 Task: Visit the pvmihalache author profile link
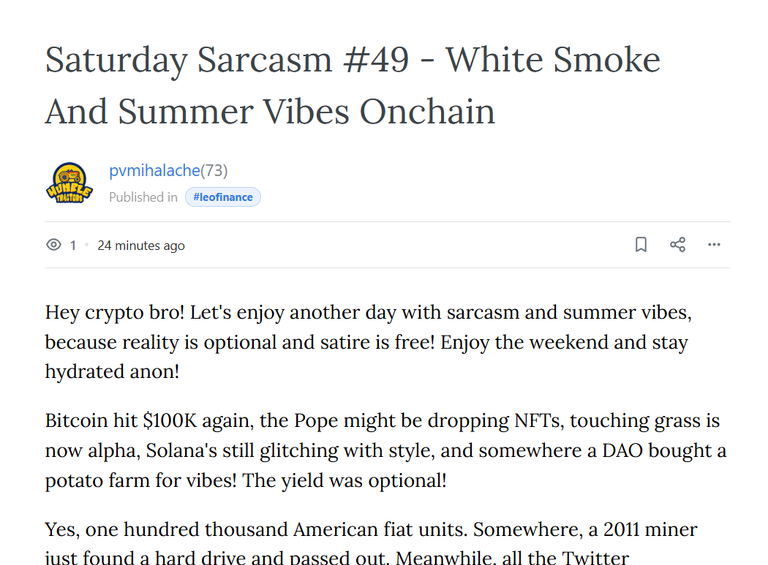coord(154,170)
